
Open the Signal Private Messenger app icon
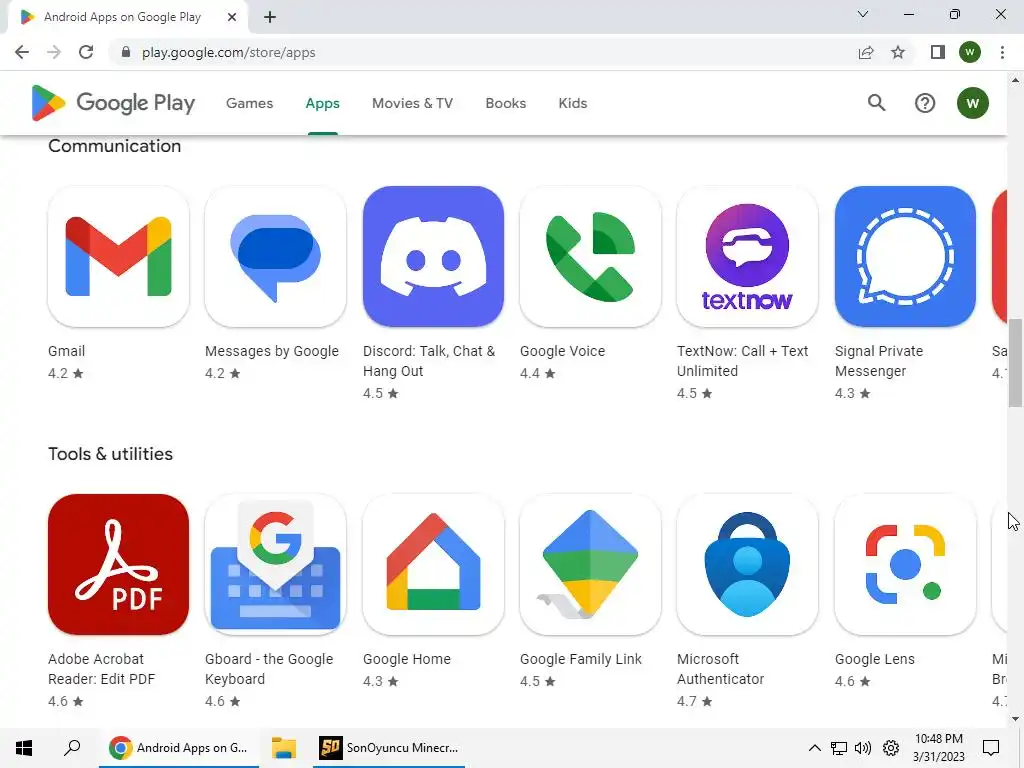(905, 257)
